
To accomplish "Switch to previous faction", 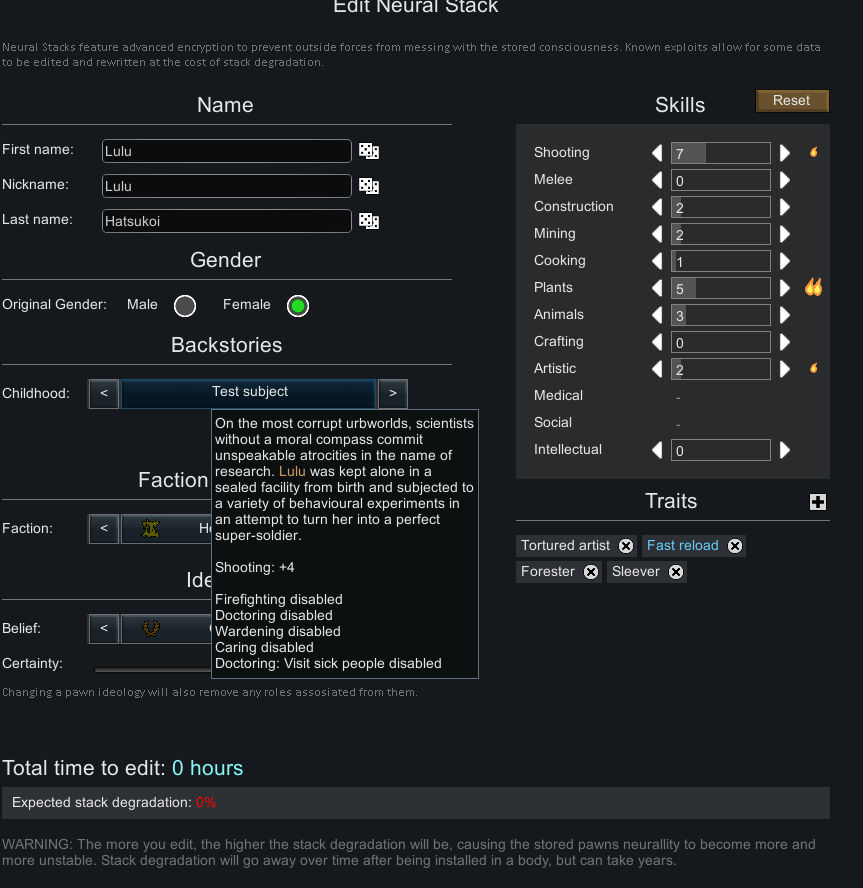I will pyautogui.click(x=104, y=528).
